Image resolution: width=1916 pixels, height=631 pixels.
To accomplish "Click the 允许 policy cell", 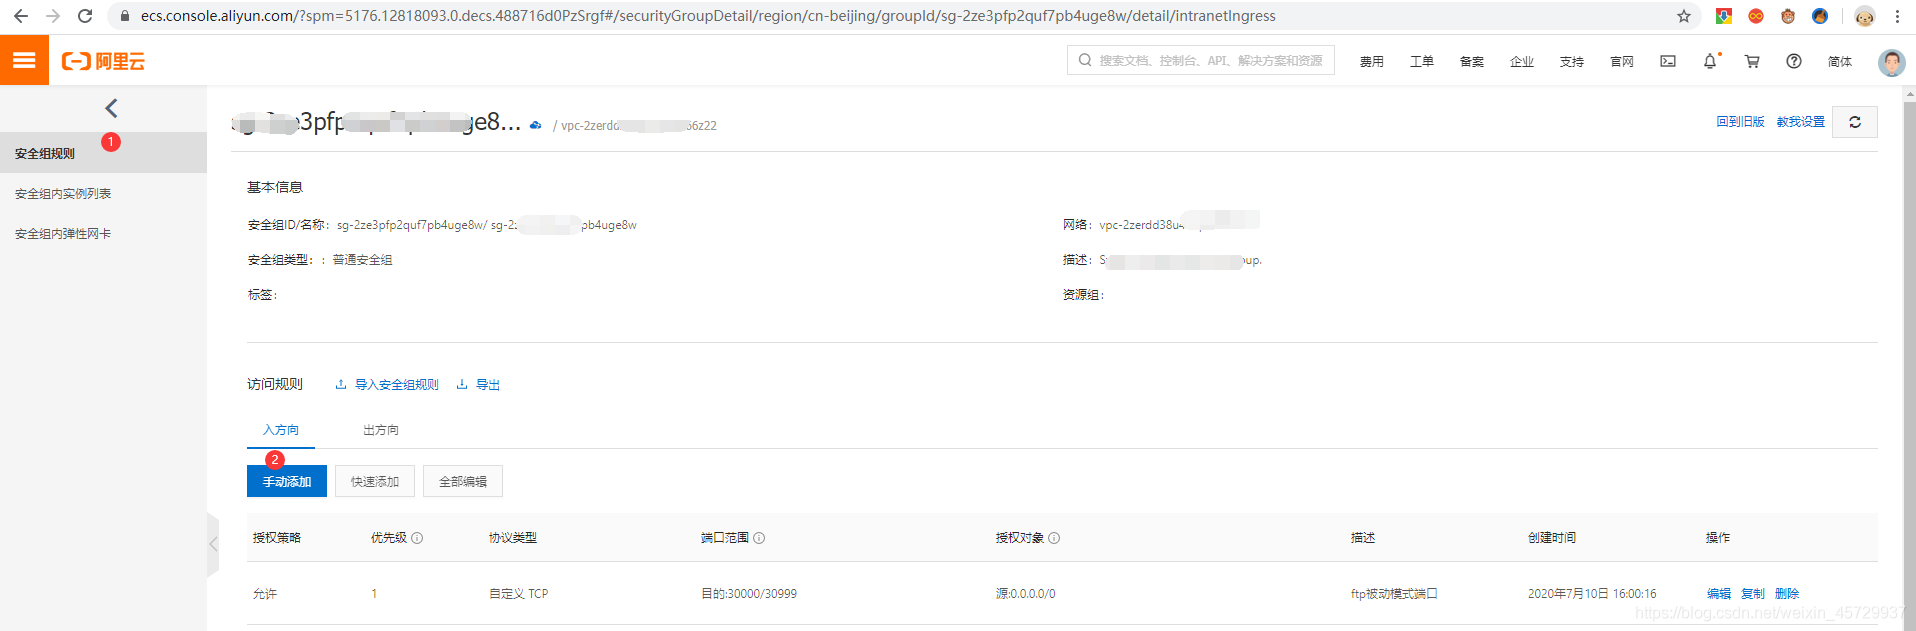I will pyautogui.click(x=265, y=594).
